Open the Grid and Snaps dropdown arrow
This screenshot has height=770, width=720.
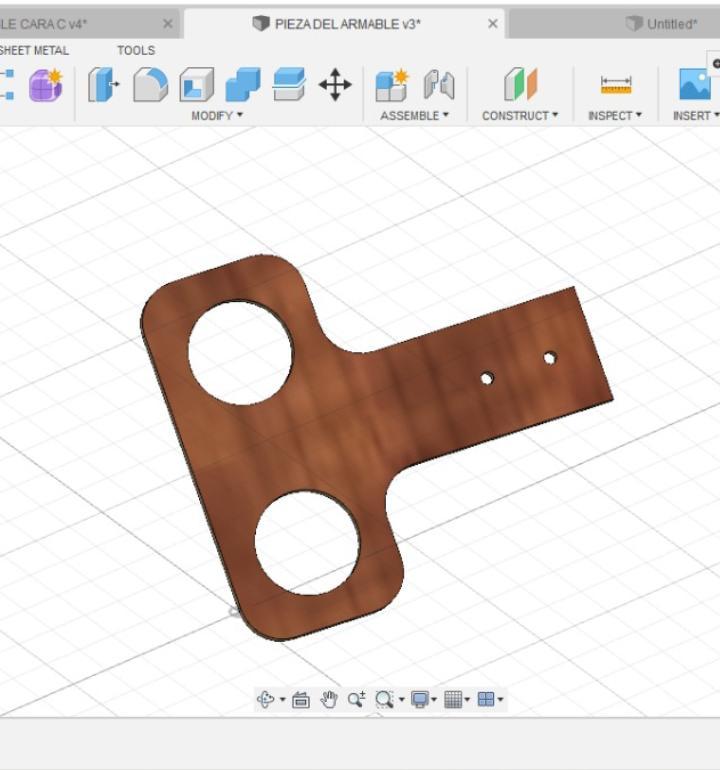coord(467,699)
